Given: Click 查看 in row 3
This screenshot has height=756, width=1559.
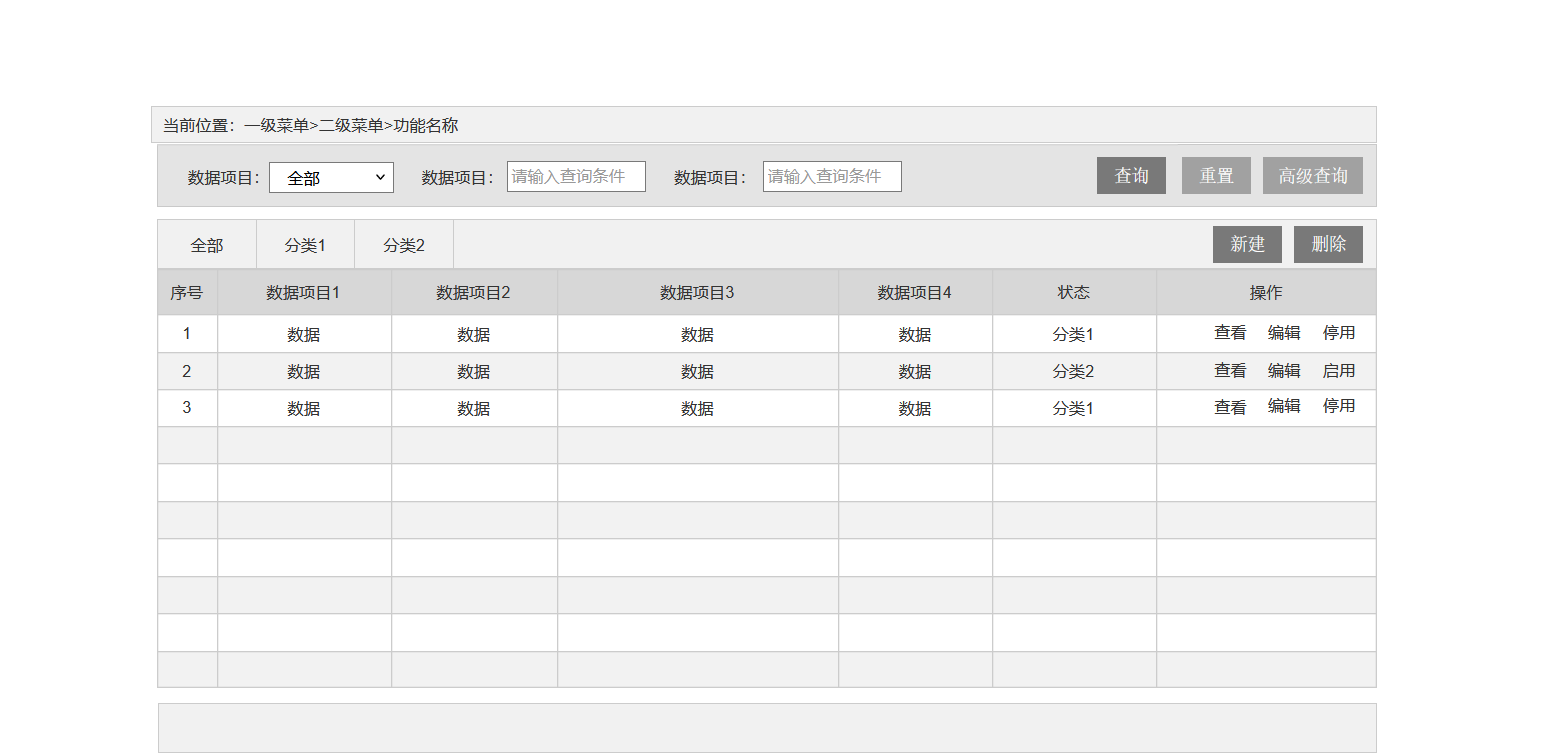Looking at the screenshot, I should [x=1230, y=408].
